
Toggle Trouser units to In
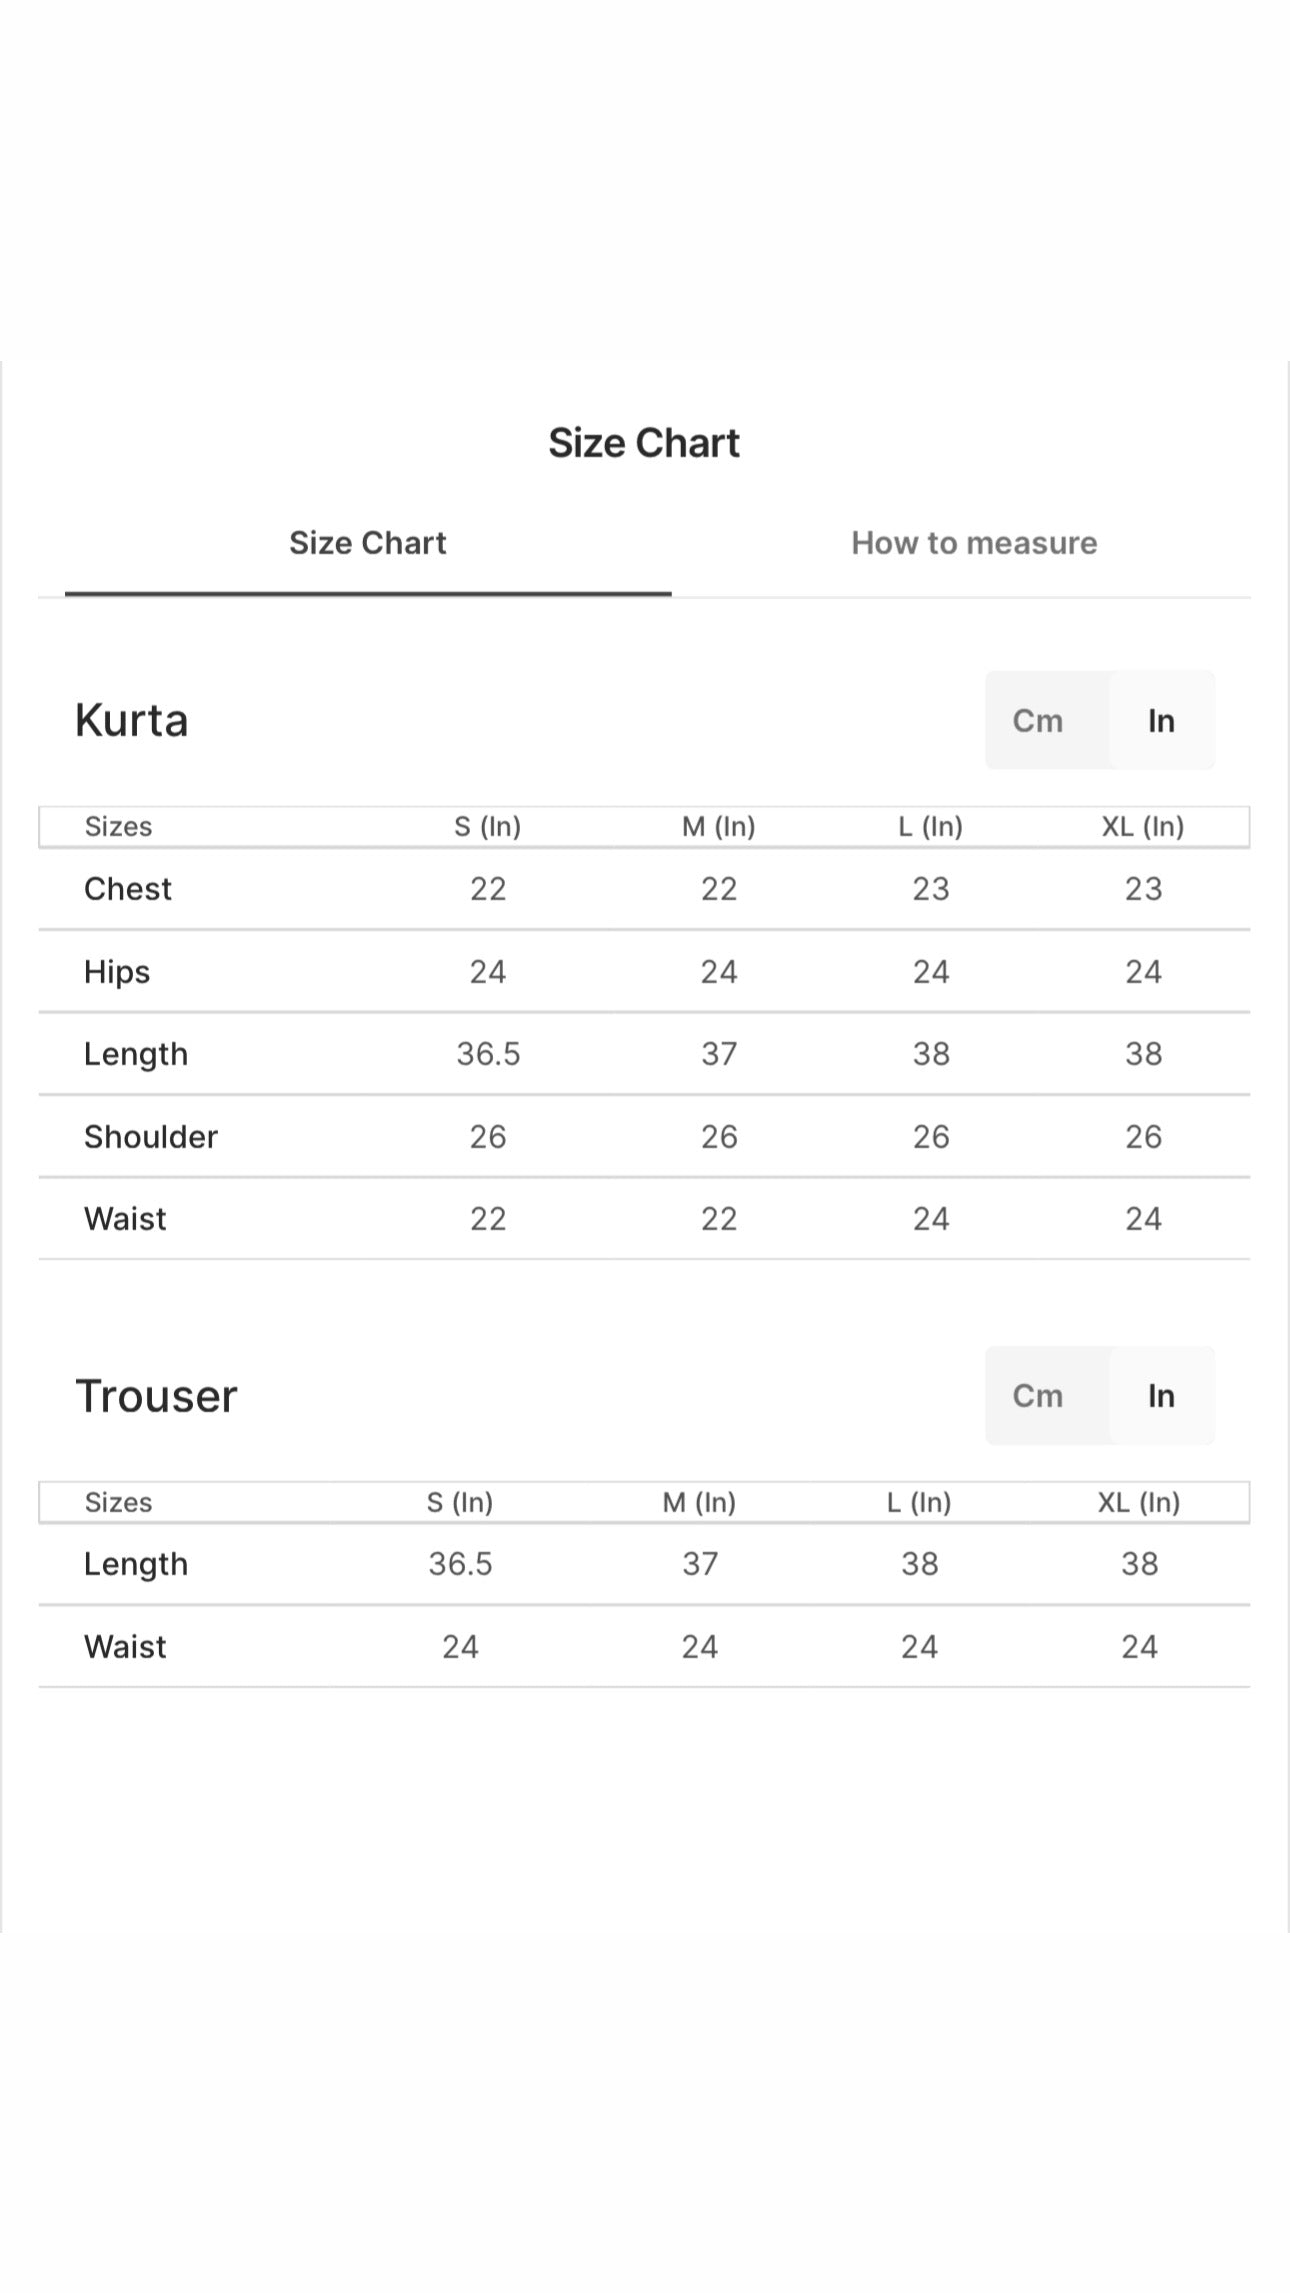tap(1161, 1395)
